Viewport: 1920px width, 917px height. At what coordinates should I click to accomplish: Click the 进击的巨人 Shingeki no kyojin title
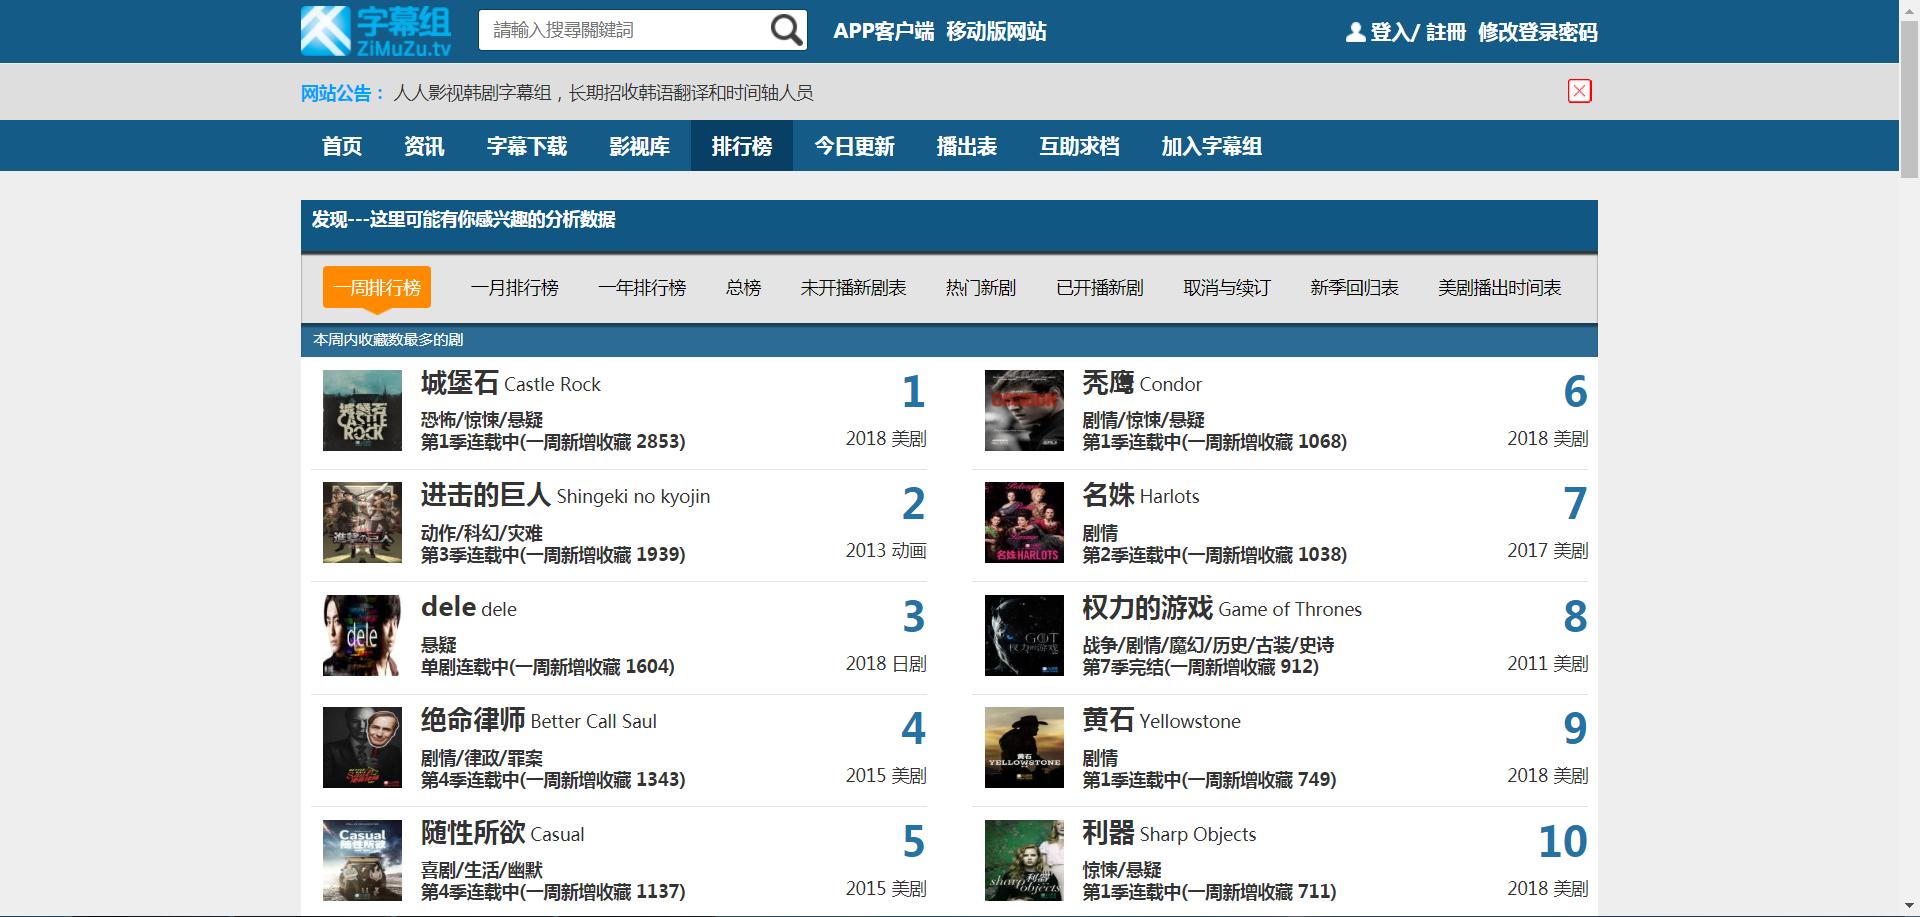565,495
